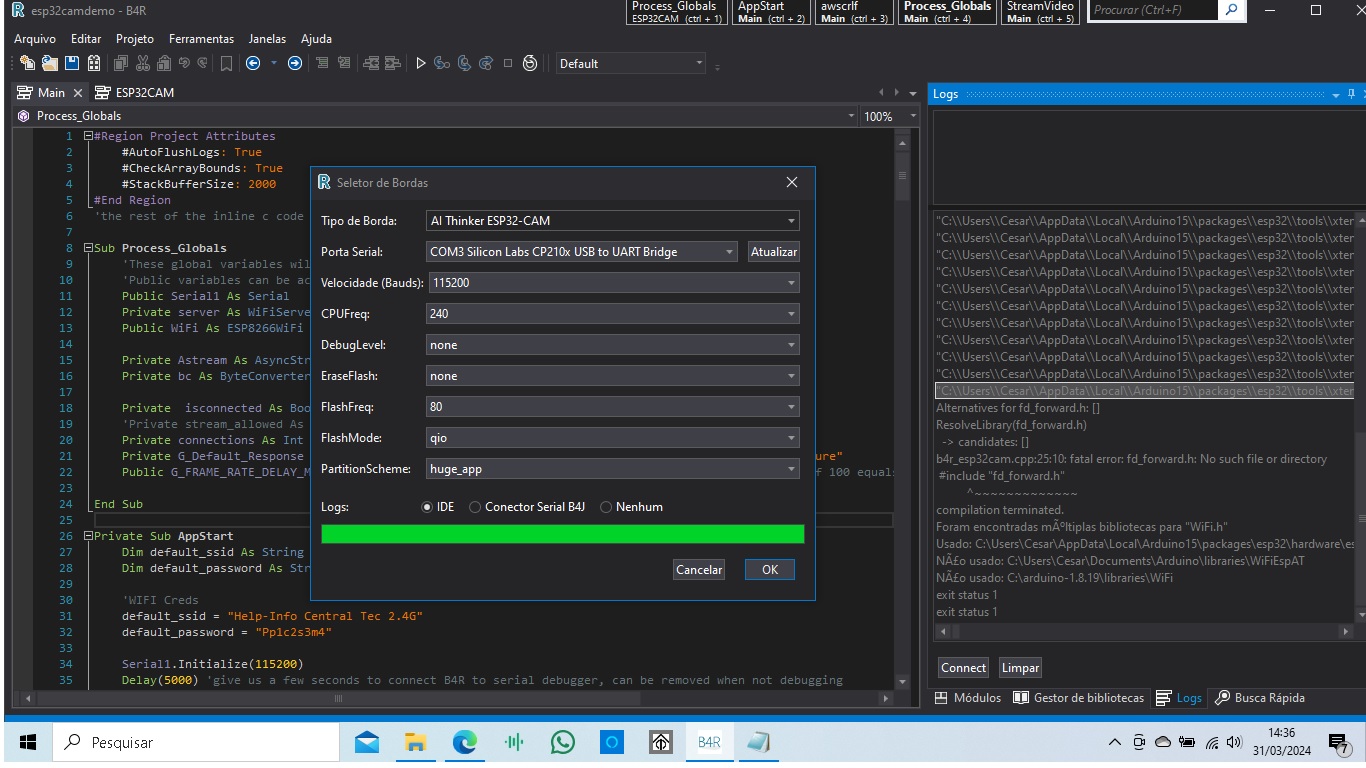The height and width of the screenshot is (768, 1366).
Task: Open the Tipo de Borda dropdown
Action: tap(612, 221)
